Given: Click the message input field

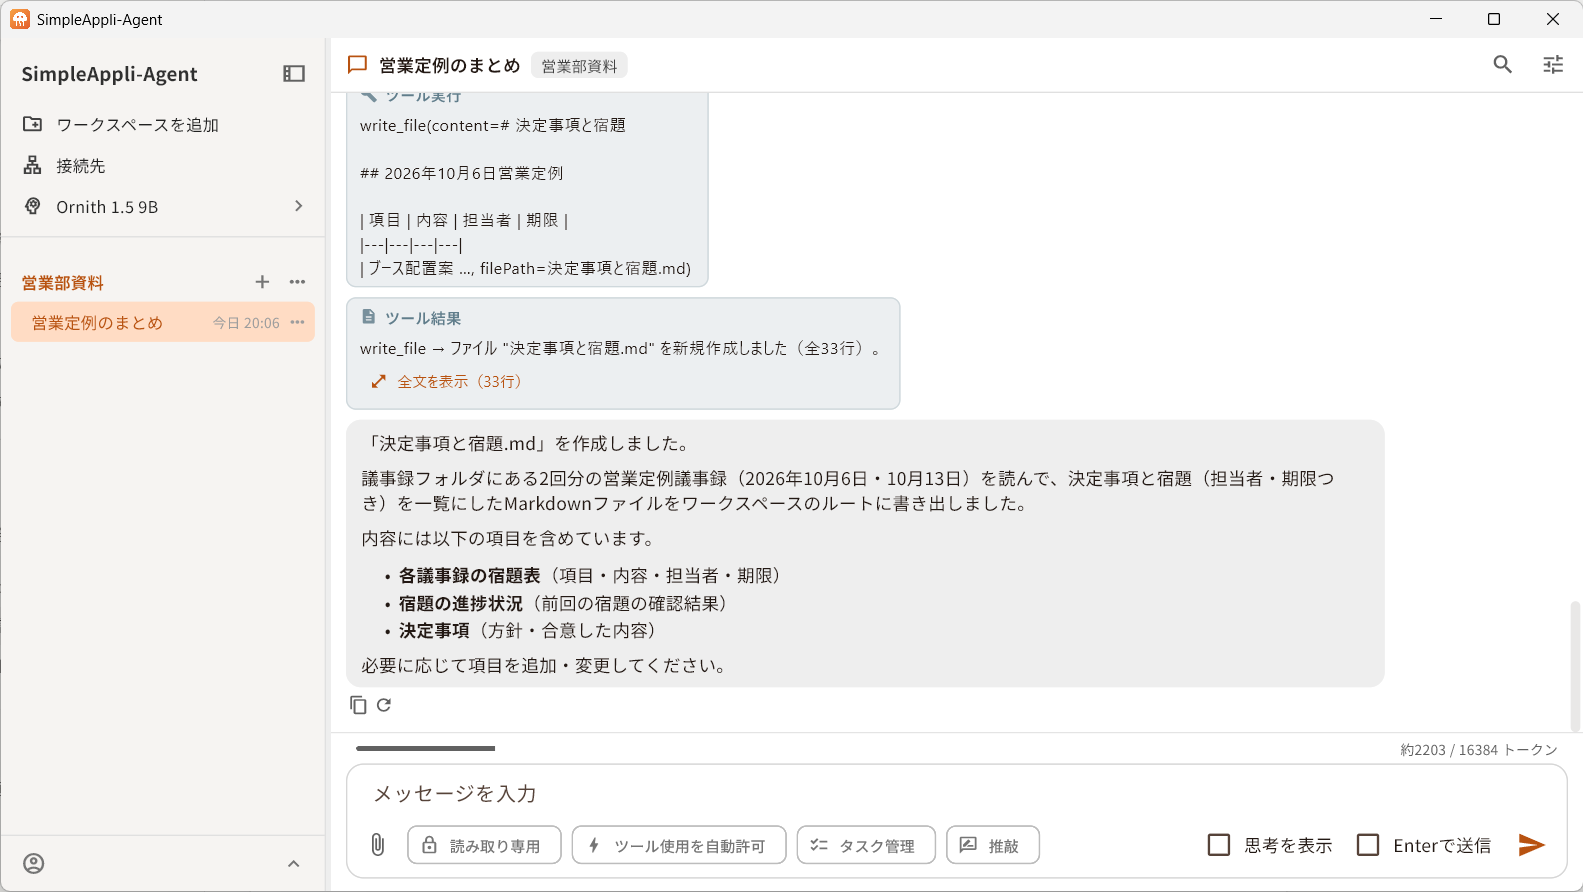Looking at the screenshot, I should coord(957,793).
